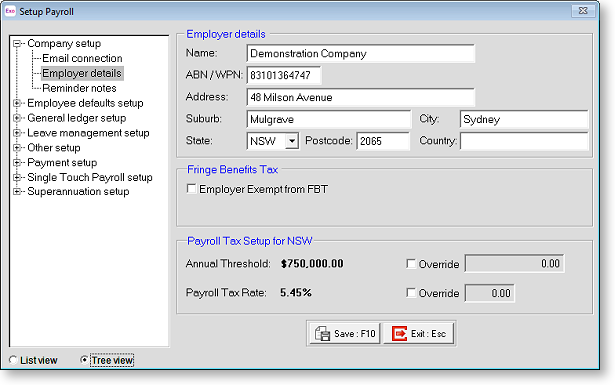The height and width of the screenshot is (385, 615).
Task: Click the empty Country field
Action: 524,141
